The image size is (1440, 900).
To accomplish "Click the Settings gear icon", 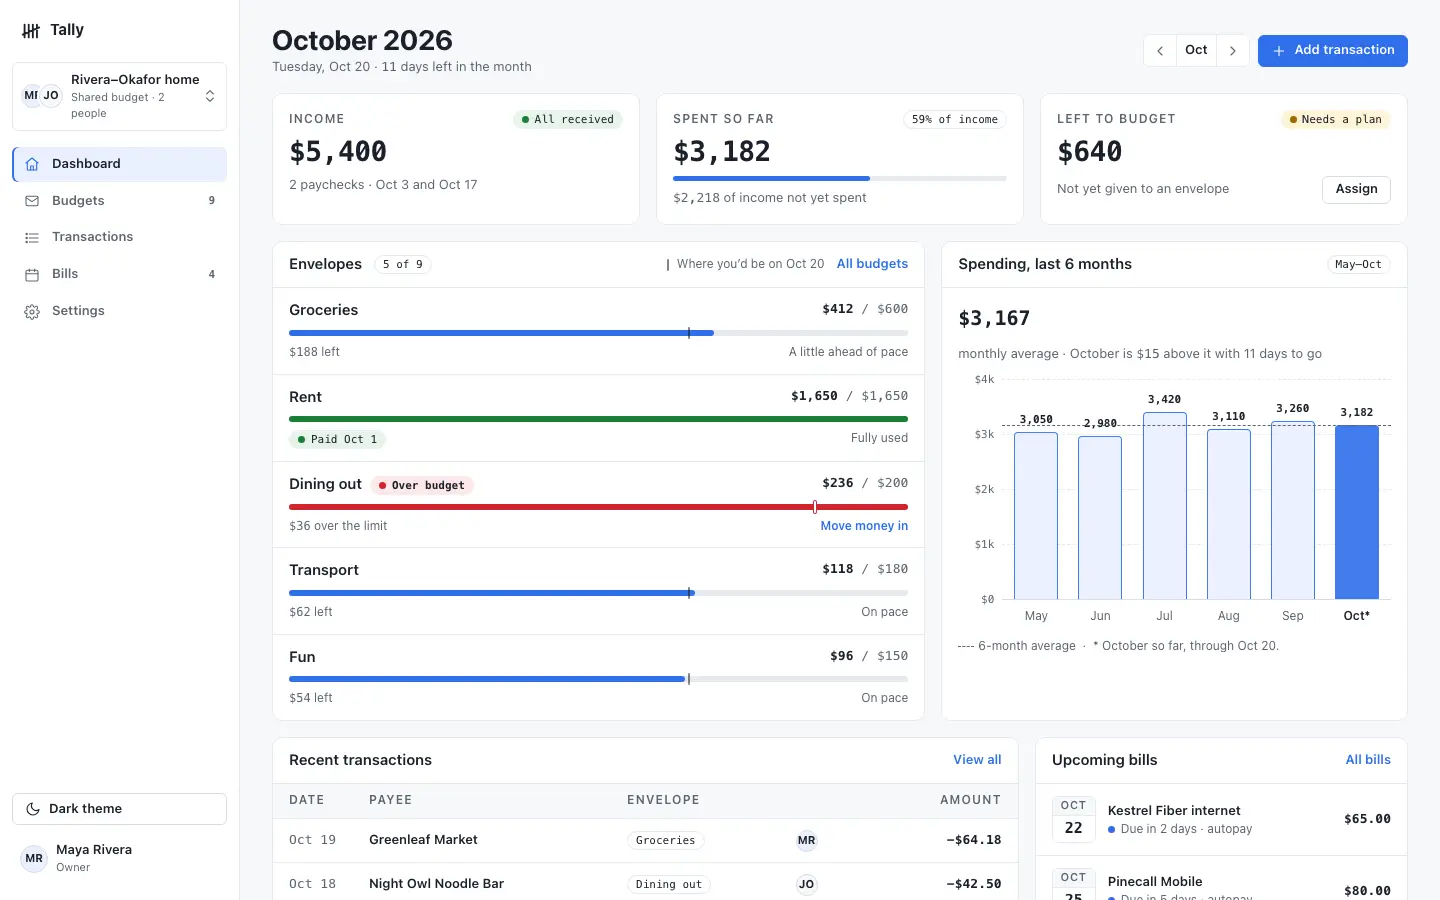I will (32, 311).
